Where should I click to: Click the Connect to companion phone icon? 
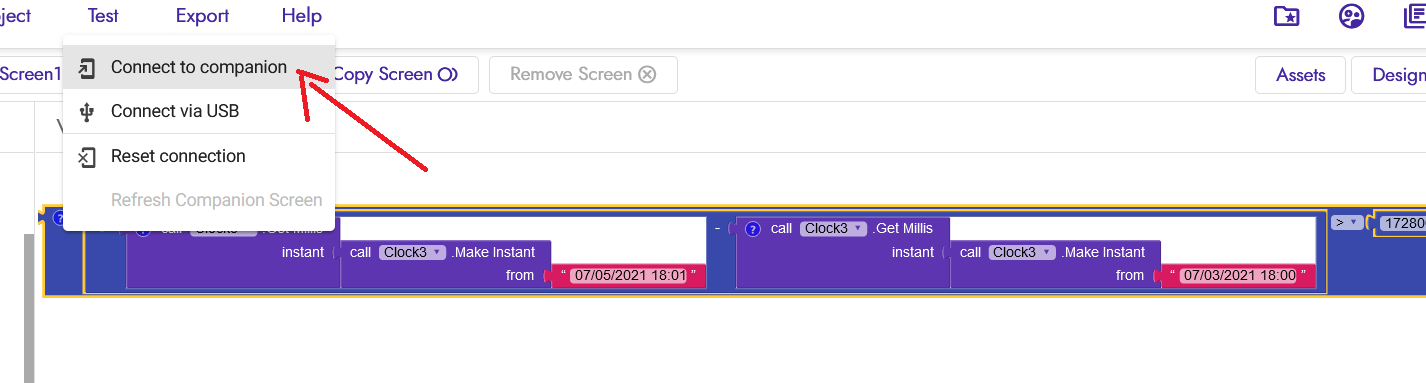pyautogui.click(x=88, y=68)
